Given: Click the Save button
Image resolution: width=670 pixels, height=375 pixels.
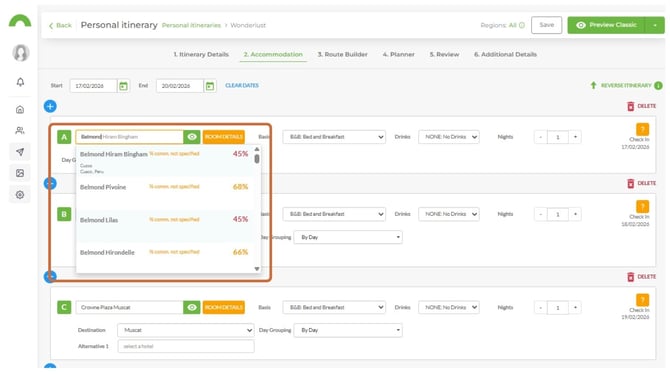Looking at the screenshot, I should click(x=547, y=25).
